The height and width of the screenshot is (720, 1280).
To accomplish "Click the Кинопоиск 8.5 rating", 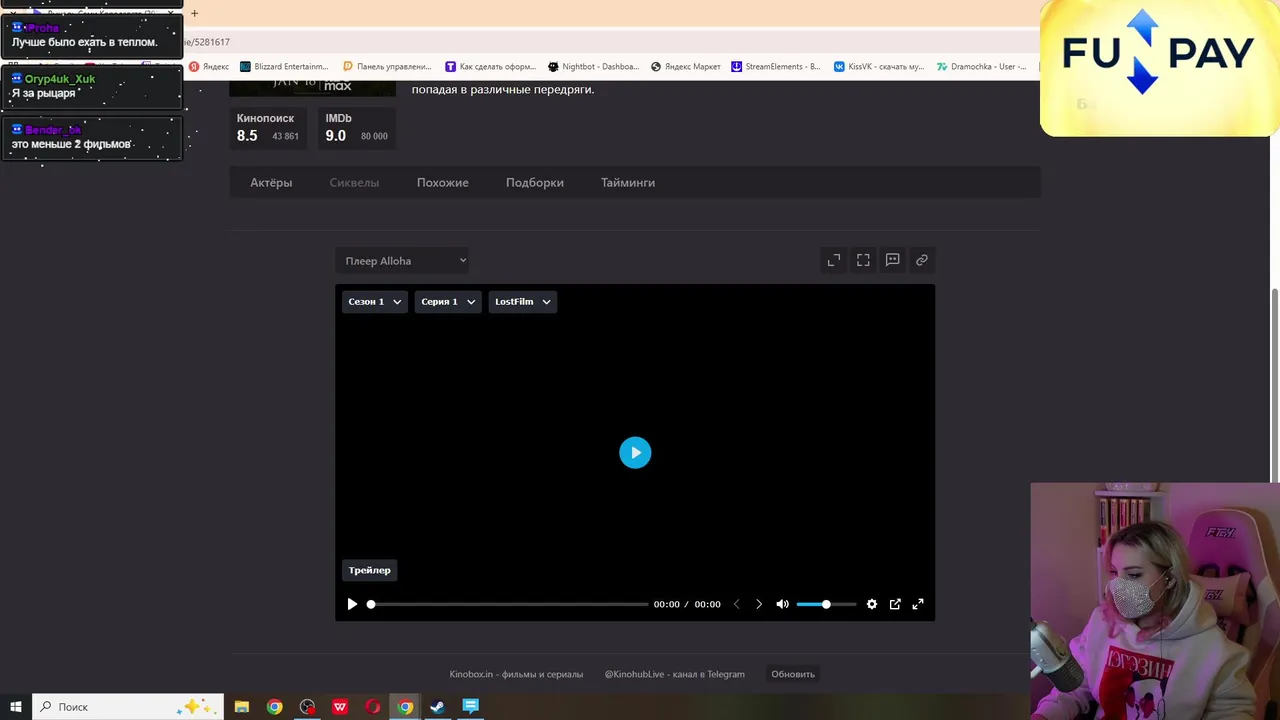I will (268, 127).
